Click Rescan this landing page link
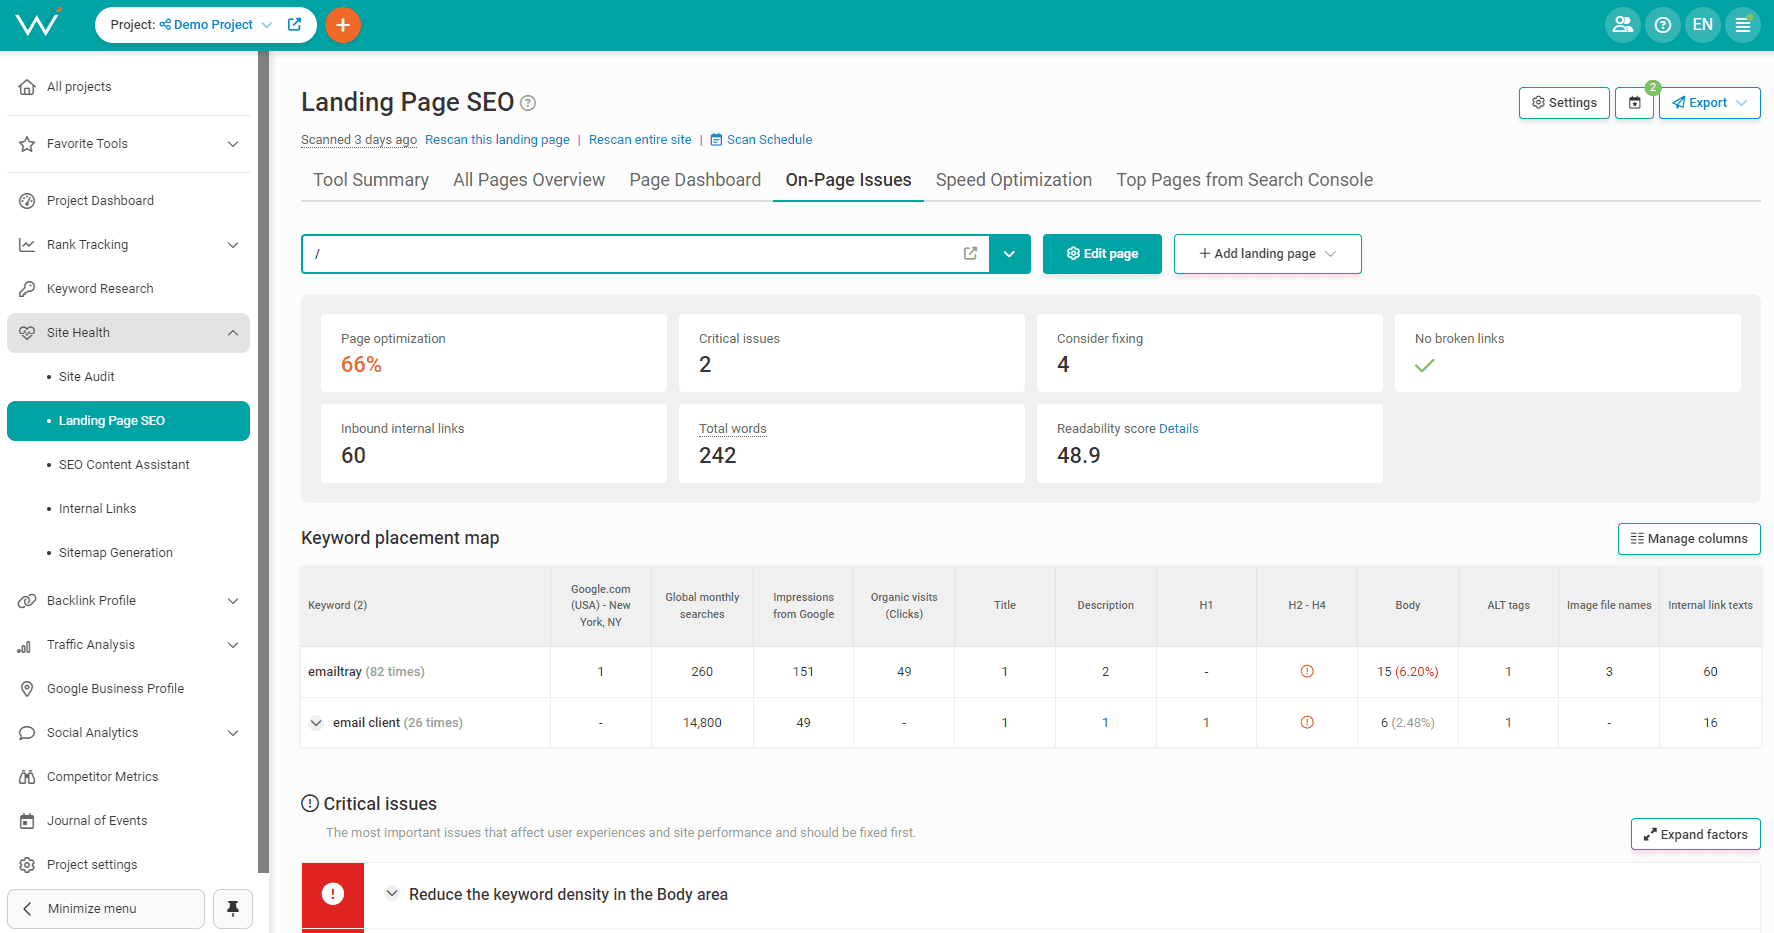This screenshot has width=1774, height=933. coord(497,140)
